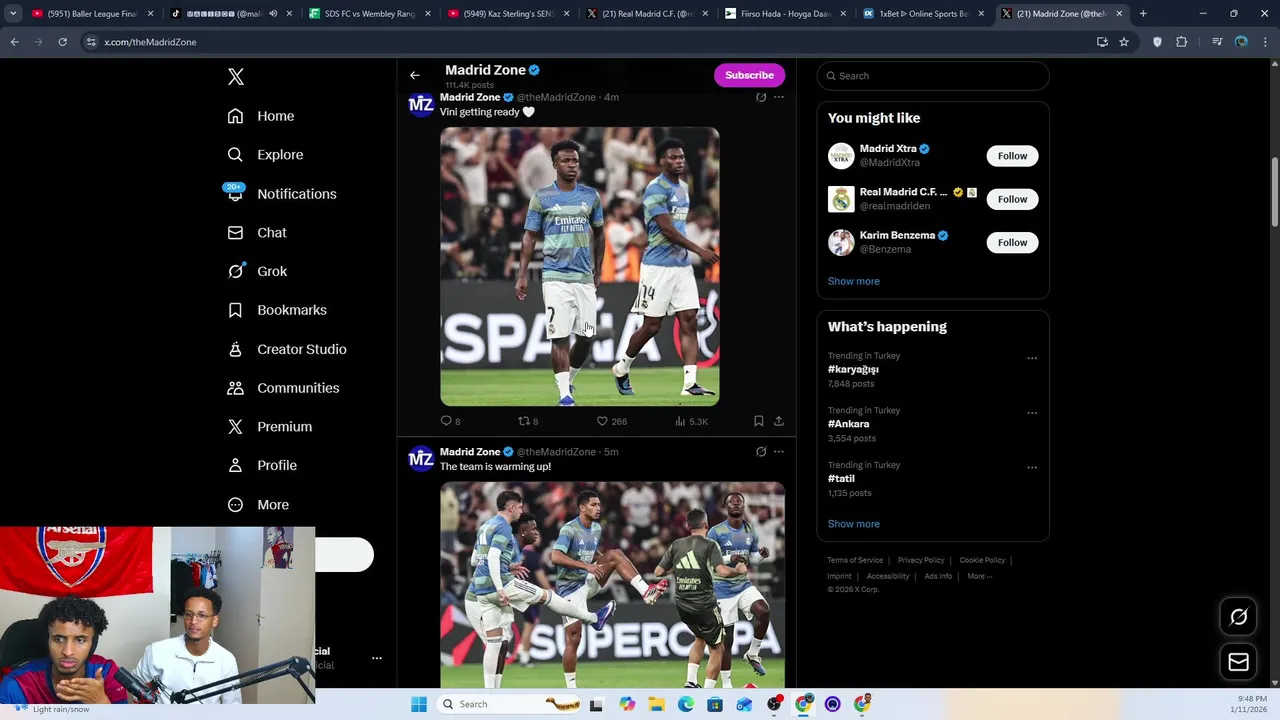Follow Real Madrid C.F.

click(1012, 199)
